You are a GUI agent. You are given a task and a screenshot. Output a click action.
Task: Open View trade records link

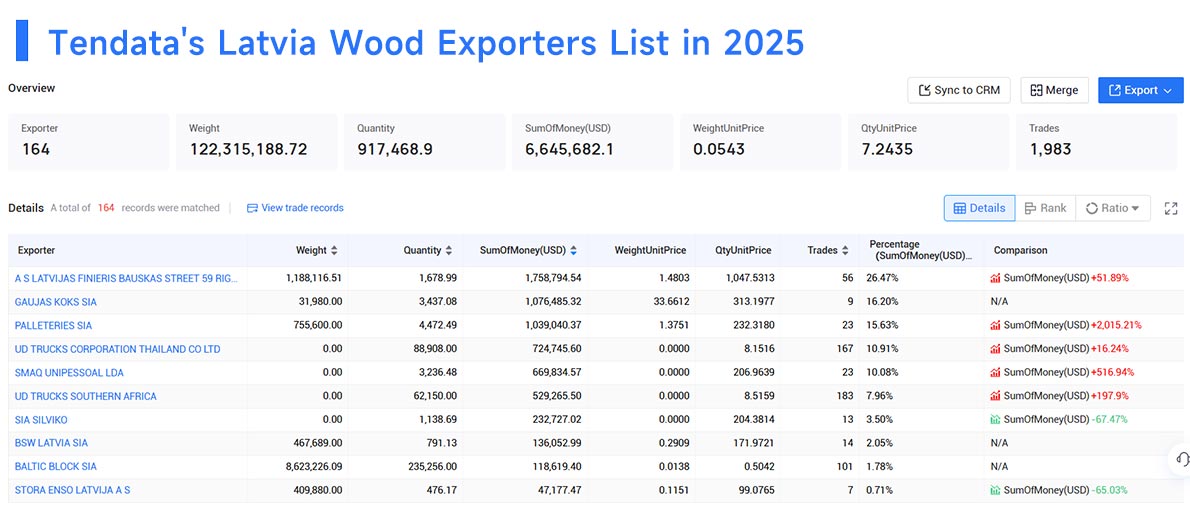(295, 208)
